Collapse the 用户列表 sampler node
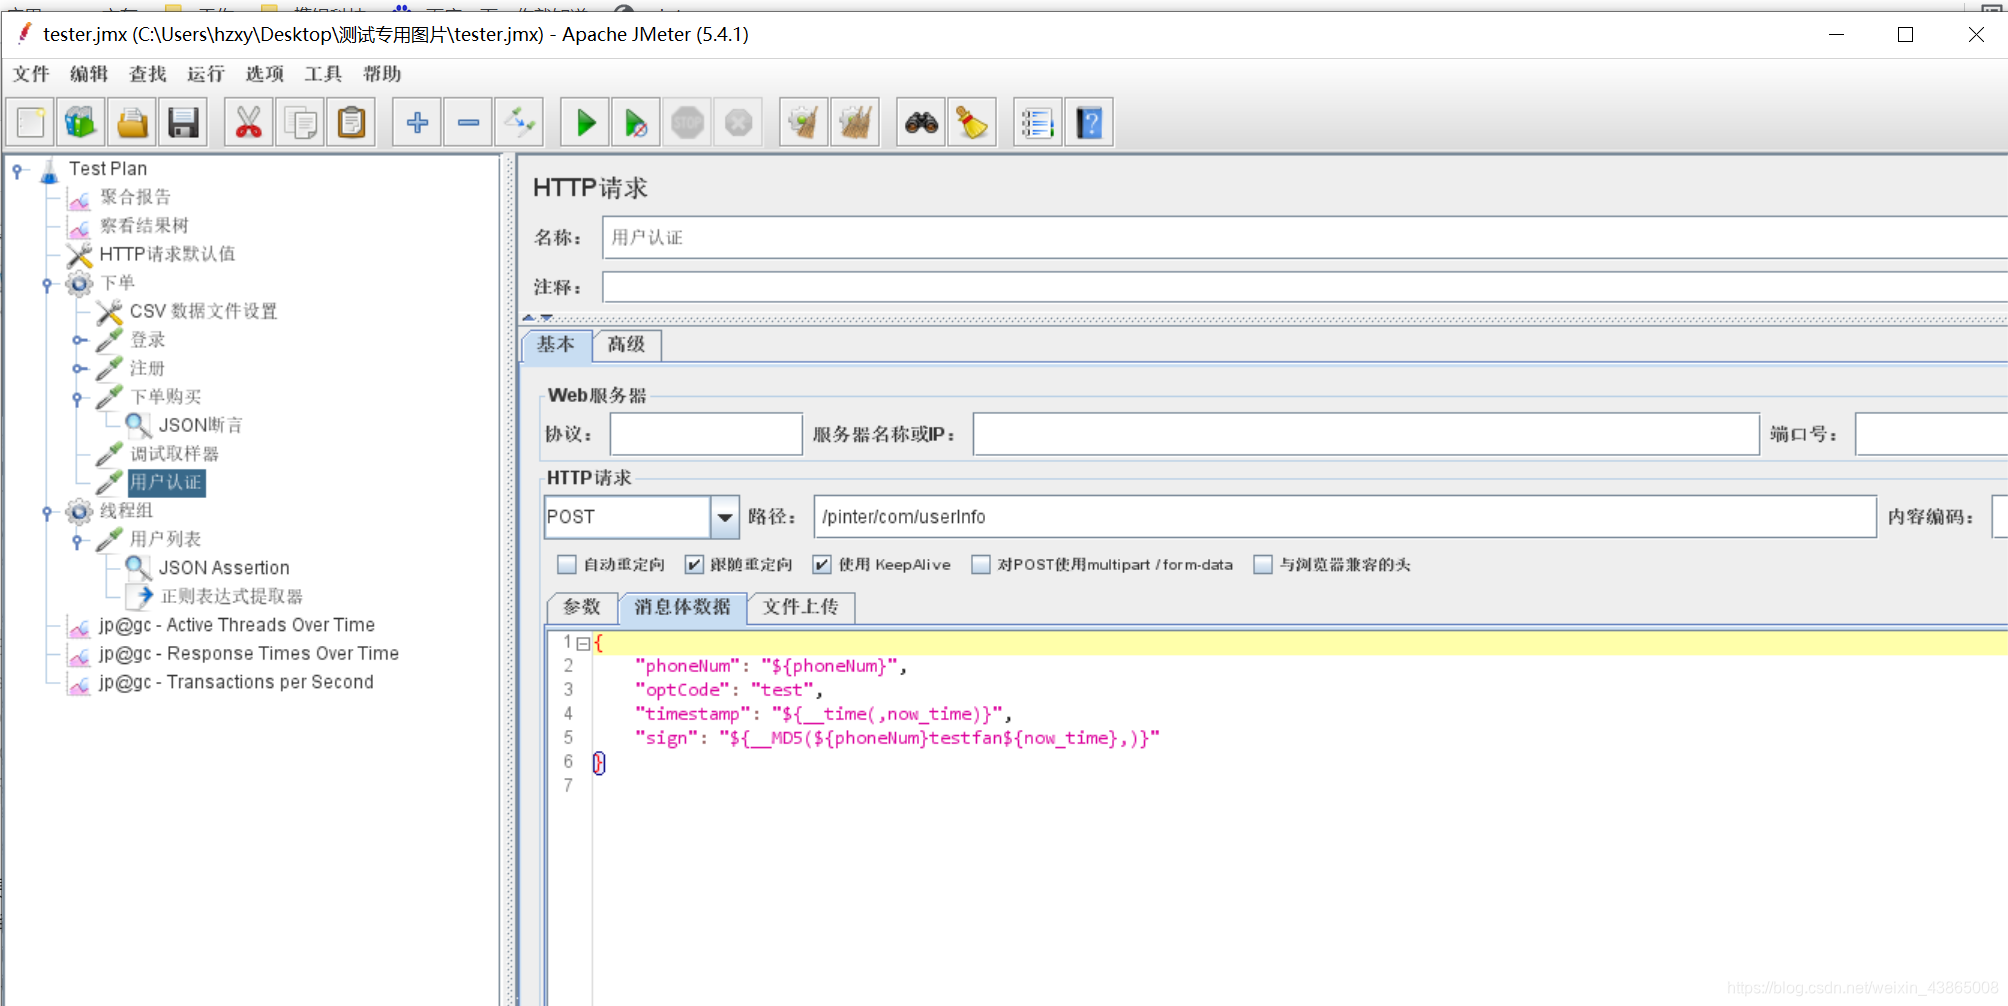 point(78,541)
